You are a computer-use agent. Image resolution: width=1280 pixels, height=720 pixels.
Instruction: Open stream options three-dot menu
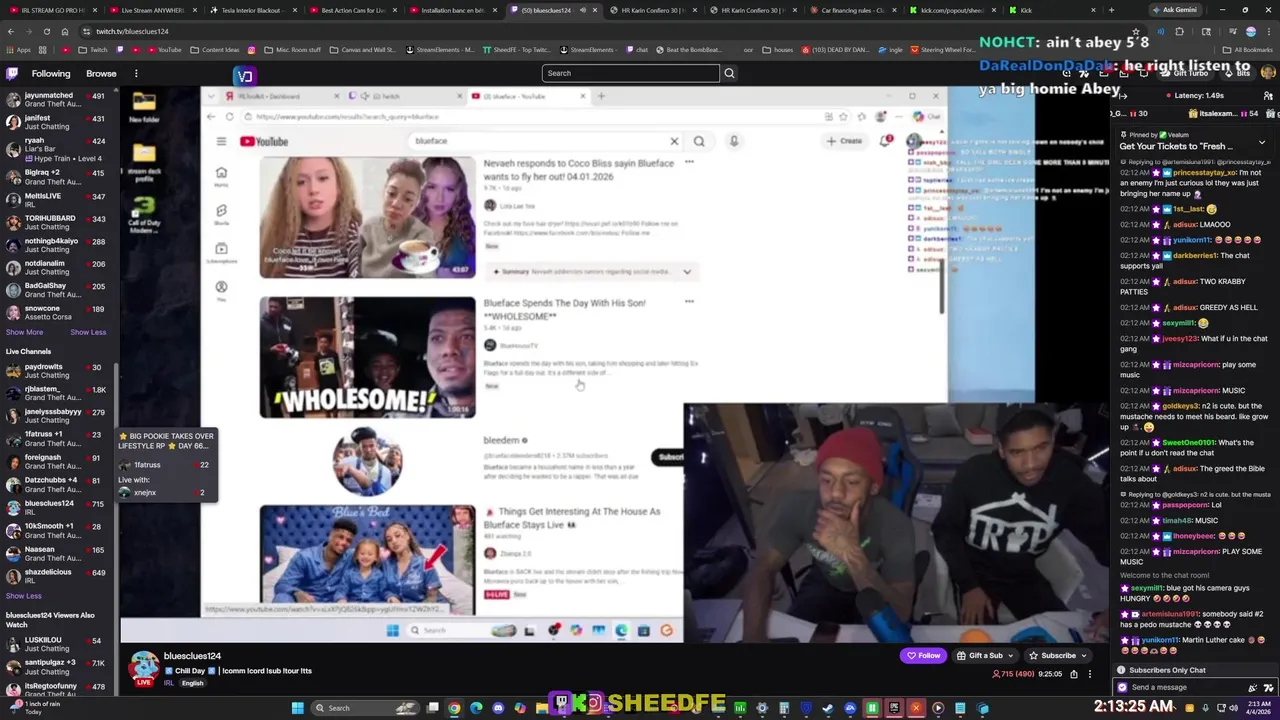tap(1090, 674)
